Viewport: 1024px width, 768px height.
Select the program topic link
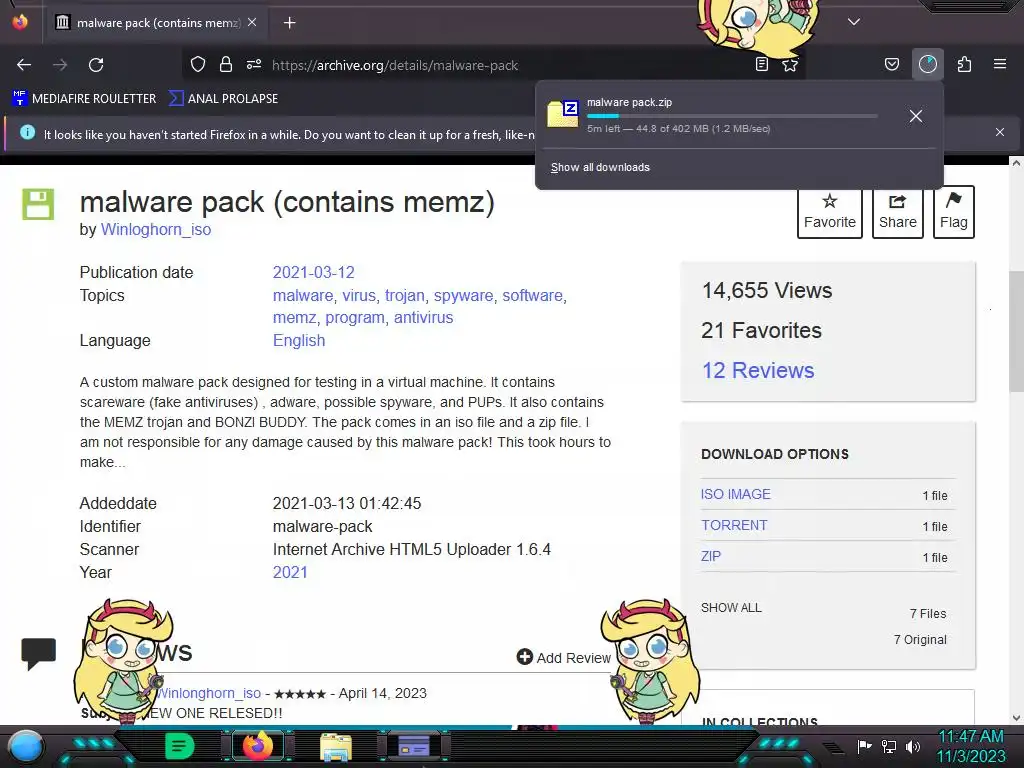point(355,317)
